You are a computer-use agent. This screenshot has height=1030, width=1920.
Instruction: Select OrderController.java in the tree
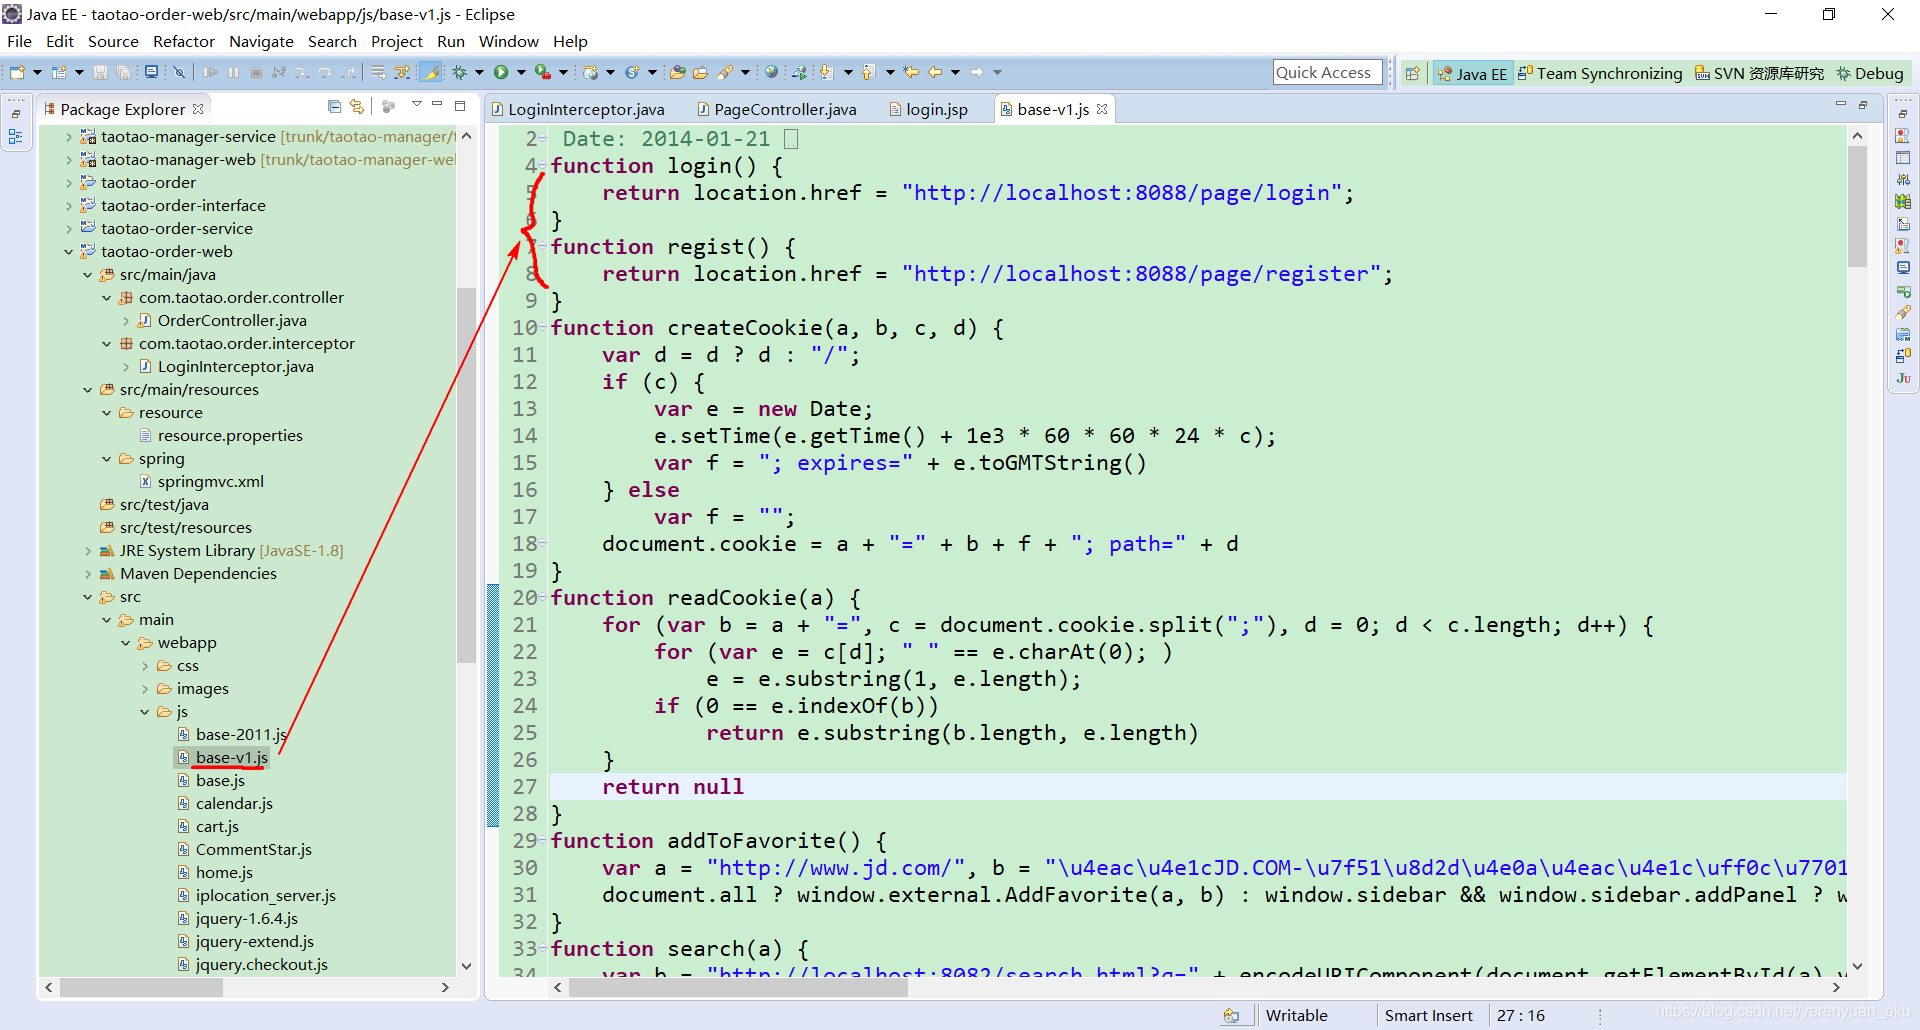pyautogui.click(x=232, y=321)
